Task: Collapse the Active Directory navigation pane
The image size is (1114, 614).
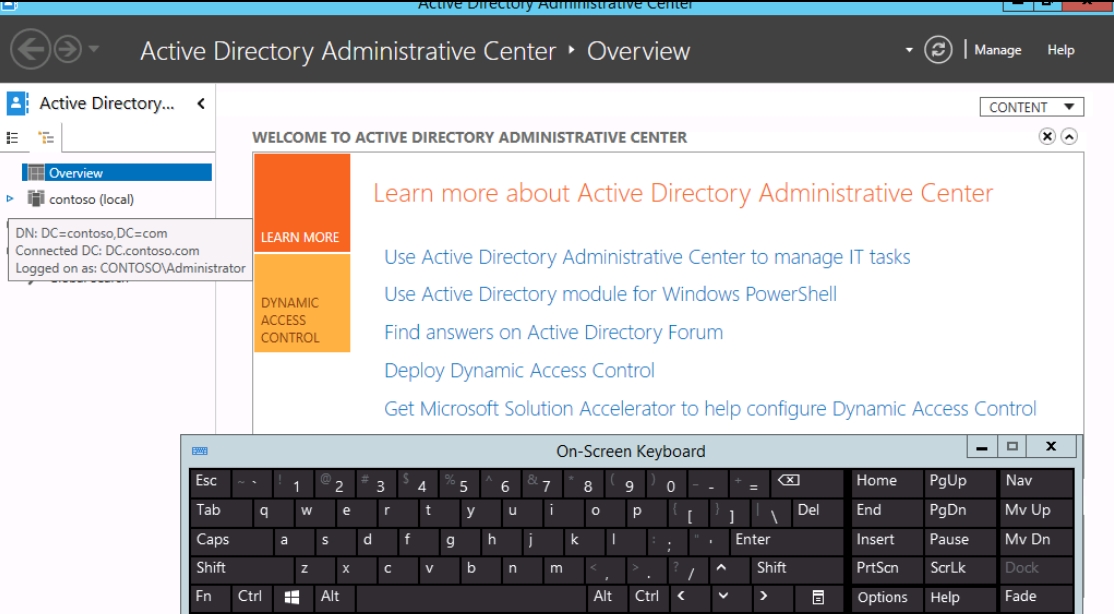Action: pyautogui.click(x=201, y=104)
